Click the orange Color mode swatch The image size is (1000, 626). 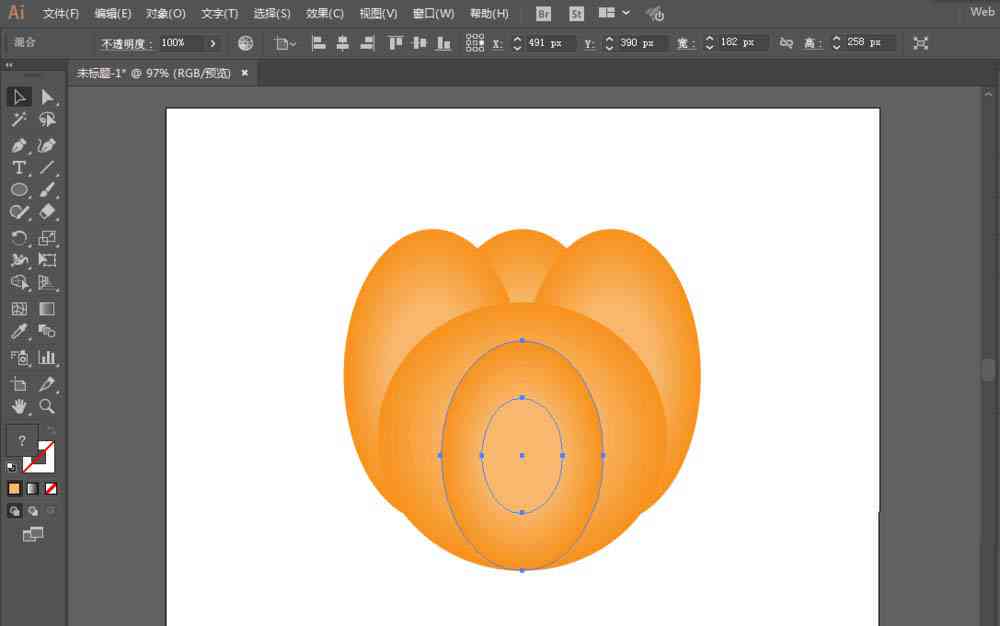(x=14, y=489)
